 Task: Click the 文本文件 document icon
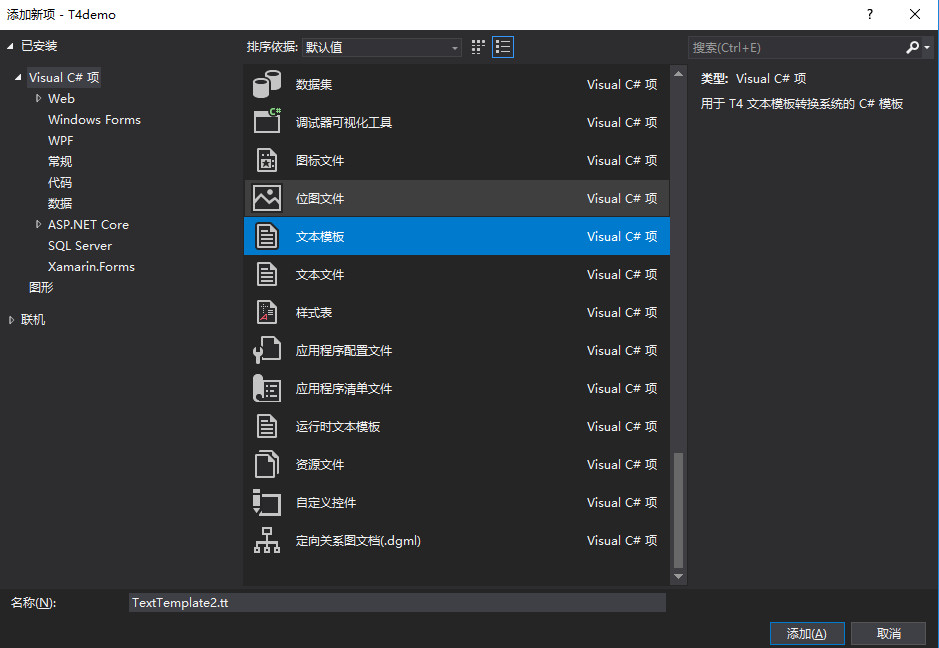point(266,274)
